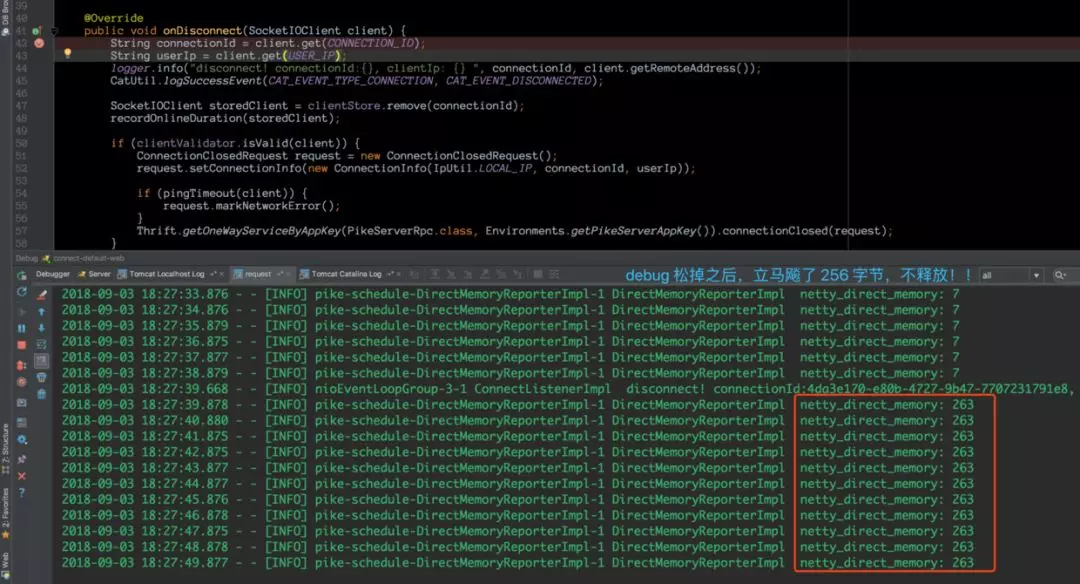Click USER_IP constant on line 43
Image resolution: width=1080 pixels, height=584 pixels.
coord(311,56)
